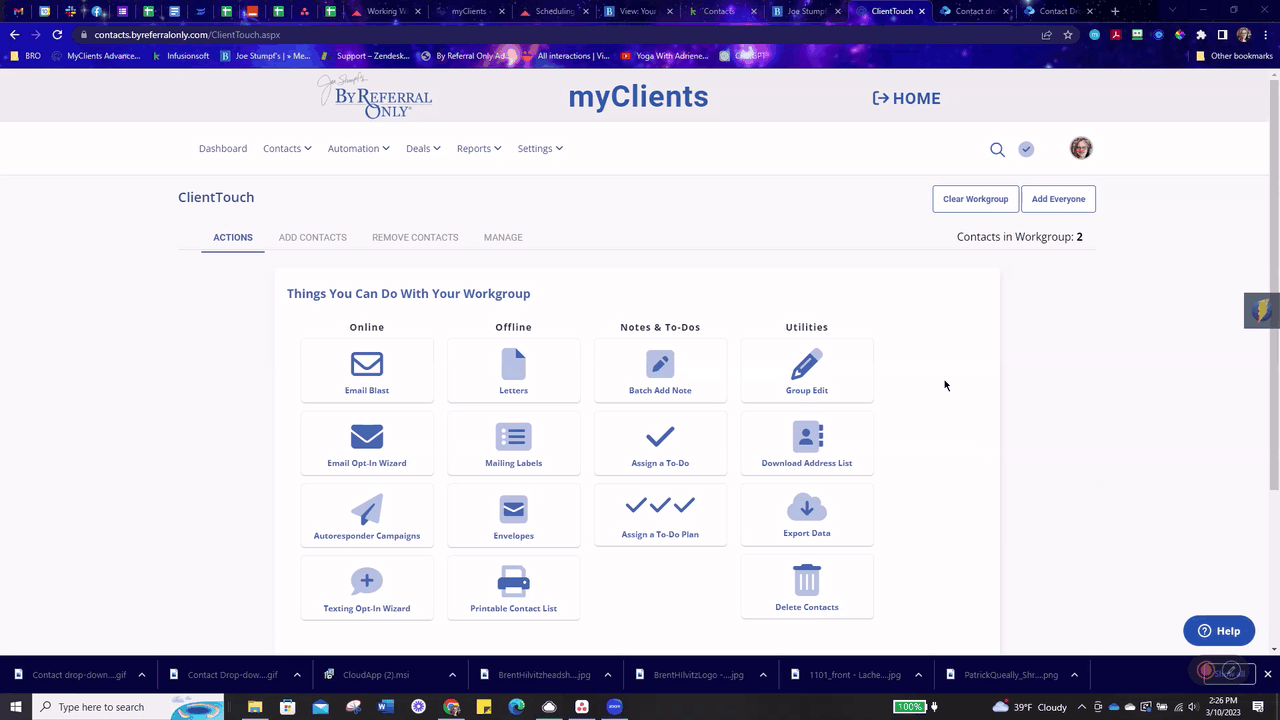Launch the Email Opt-In Wizard
The width and height of the screenshot is (1280, 720).
[367, 444]
